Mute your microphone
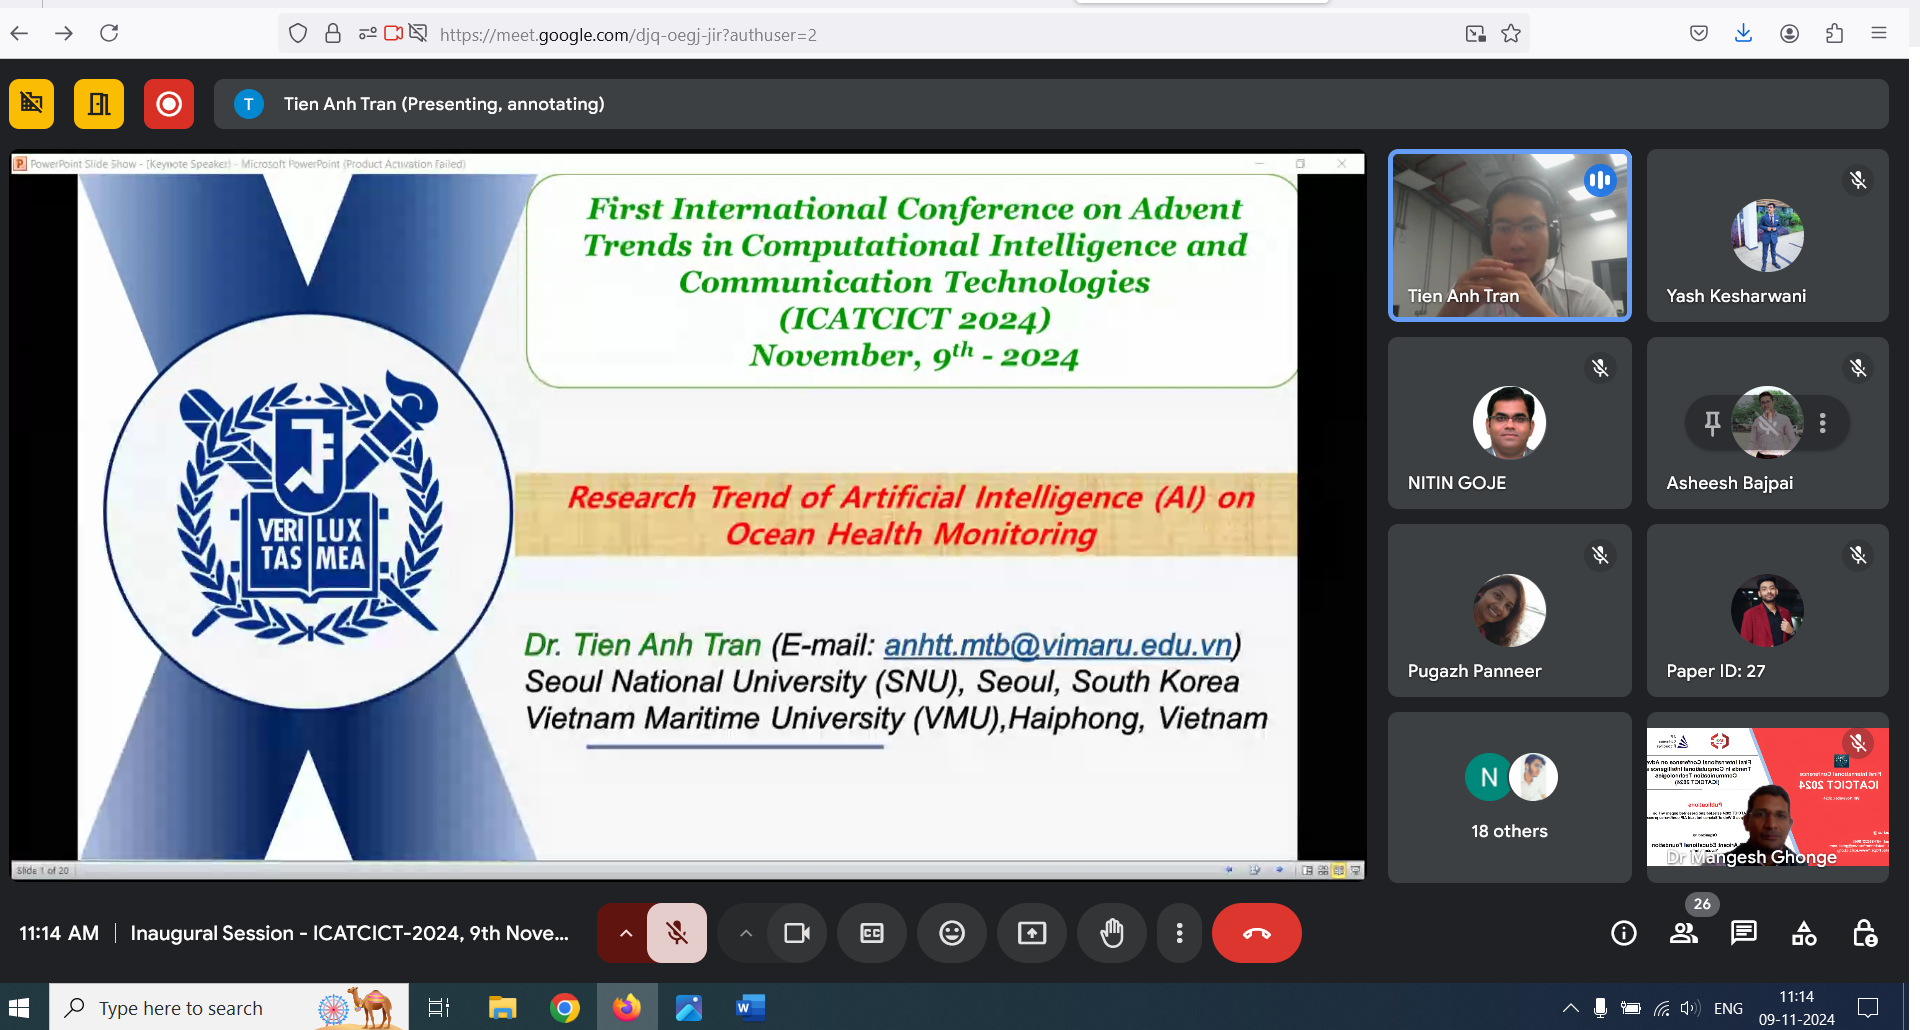Viewport: 1920px width, 1030px height. (x=677, y=932)
